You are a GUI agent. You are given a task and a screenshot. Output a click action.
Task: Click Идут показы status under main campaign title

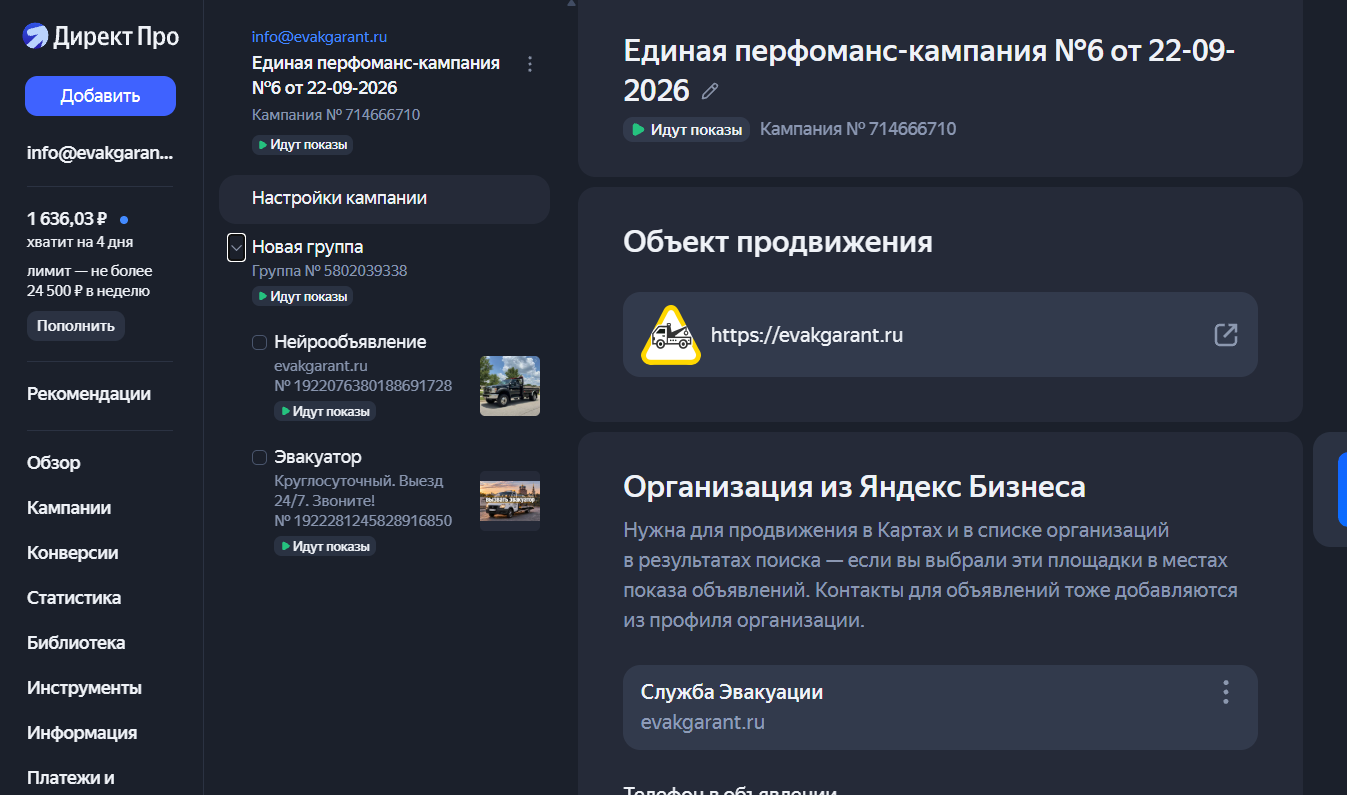[x=686, y=129]
